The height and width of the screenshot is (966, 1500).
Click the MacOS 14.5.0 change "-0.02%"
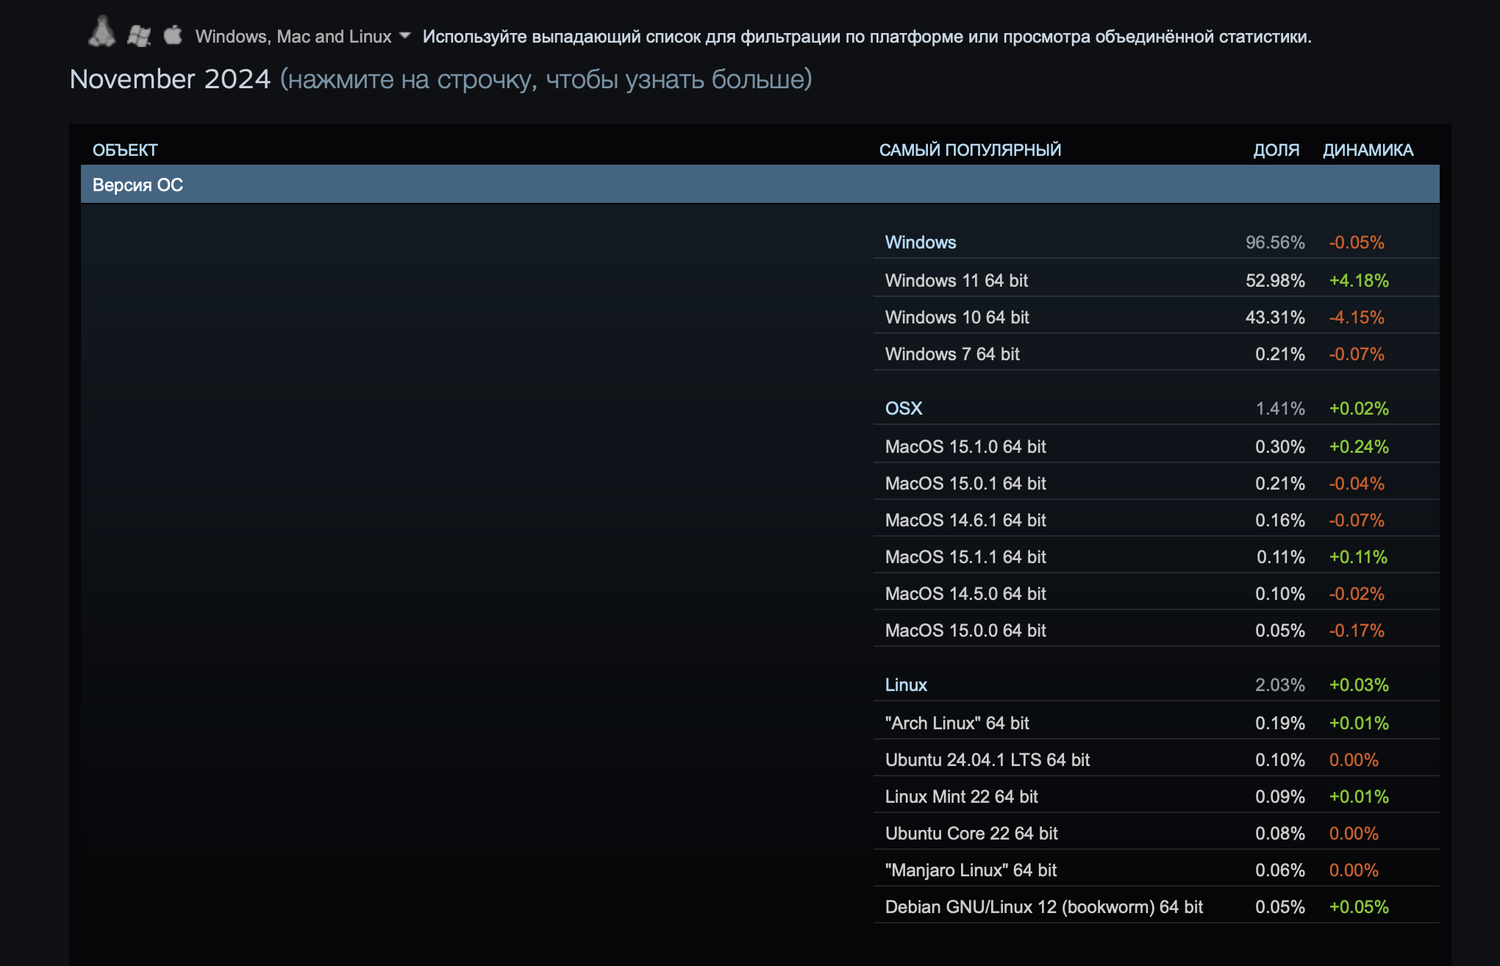coord(1357,594)
